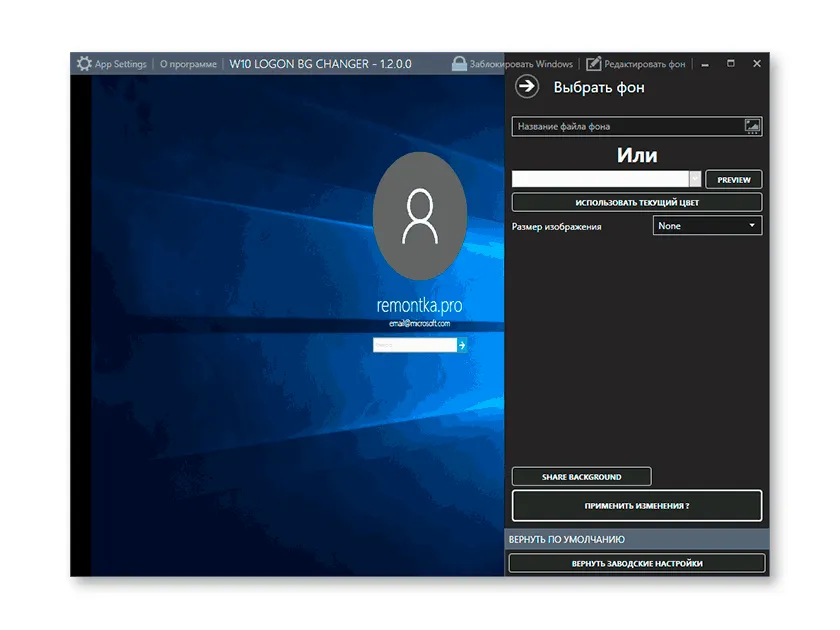
Task: Click the user avatar in the preview
Action: pyautogui.click(x=419, y=217)
